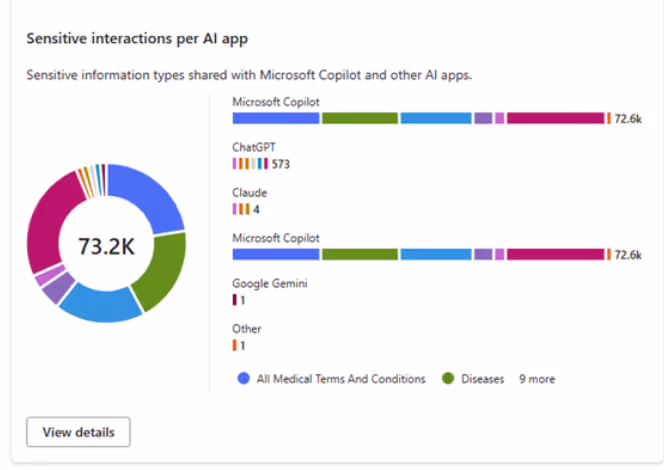The image size is (664, 470).
Task: Click the 72.6k value in the Microsoft Copilot row above ChatGPT
Action: pyautogui.click(x=628, y=119)
